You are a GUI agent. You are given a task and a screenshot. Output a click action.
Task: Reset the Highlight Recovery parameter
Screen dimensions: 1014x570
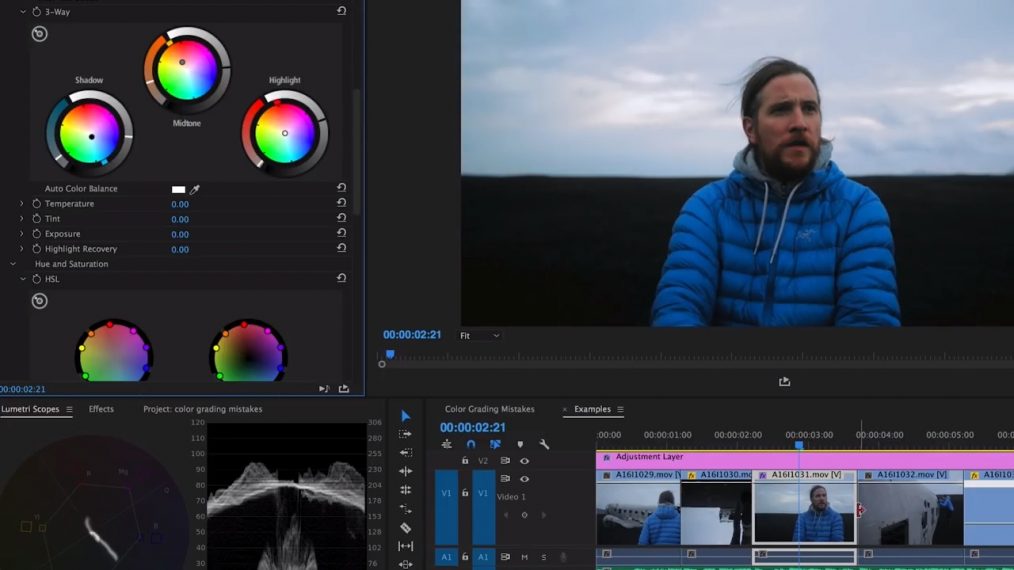click(341, 248)
